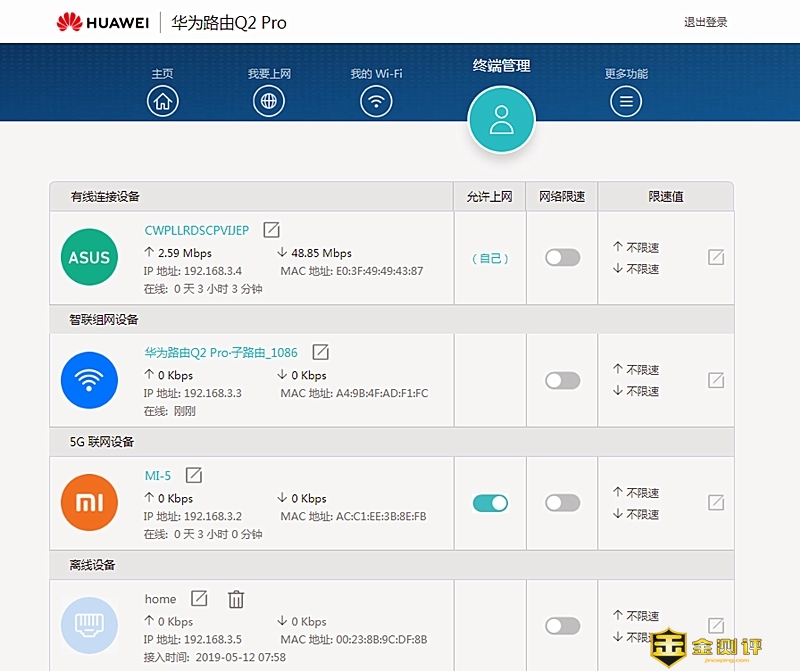Image resolution: width=800 pixels, height=671 pixels.
Task: Enable speed limit for the sub-router
Action: pos(562,381)
